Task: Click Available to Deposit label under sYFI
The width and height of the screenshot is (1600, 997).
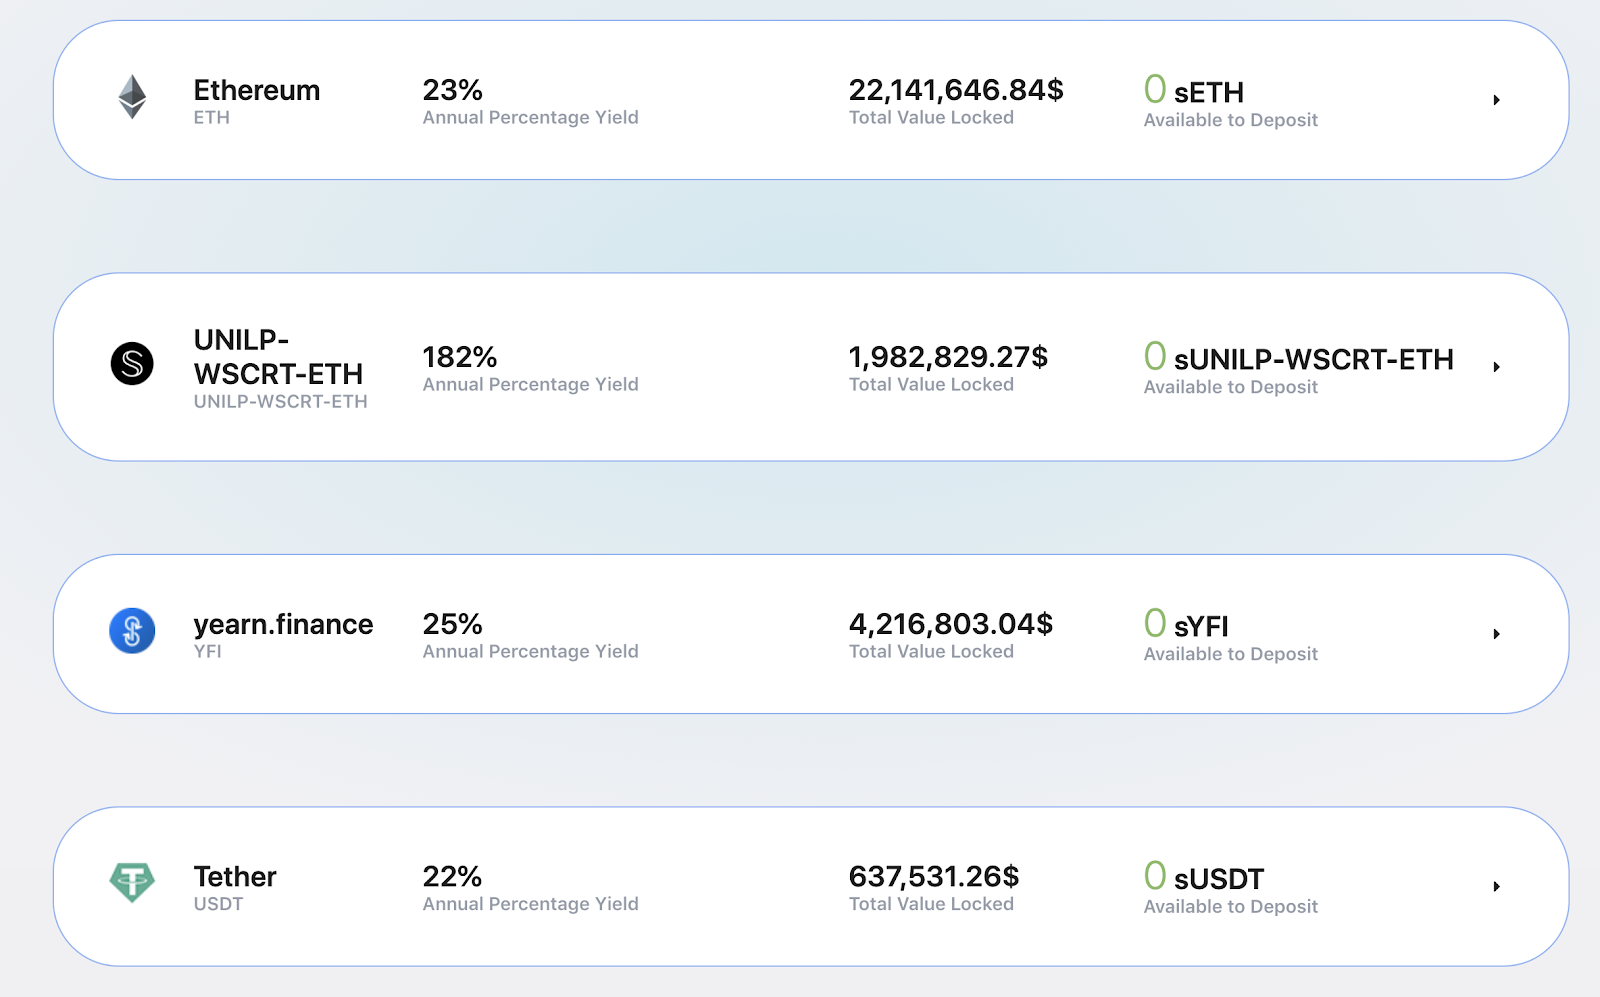Action: pos(1231,654)
